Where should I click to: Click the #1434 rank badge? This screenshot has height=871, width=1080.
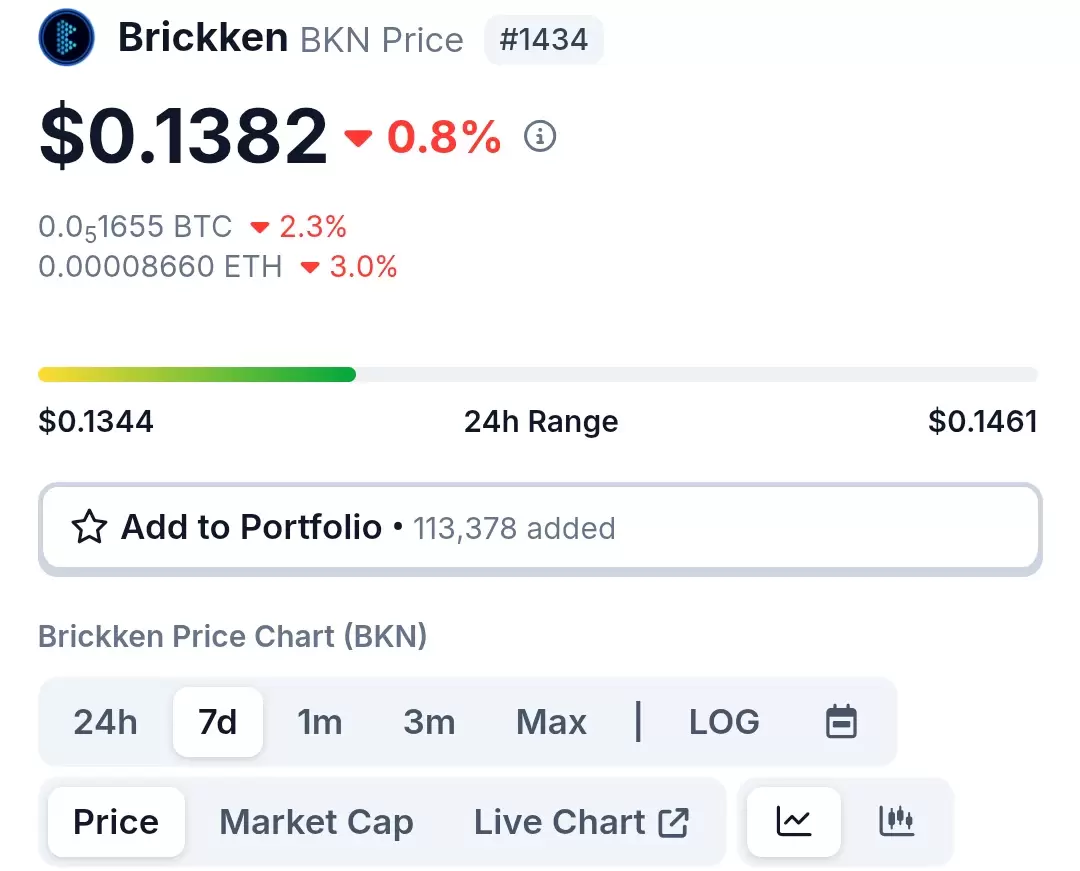pos(543,39)
